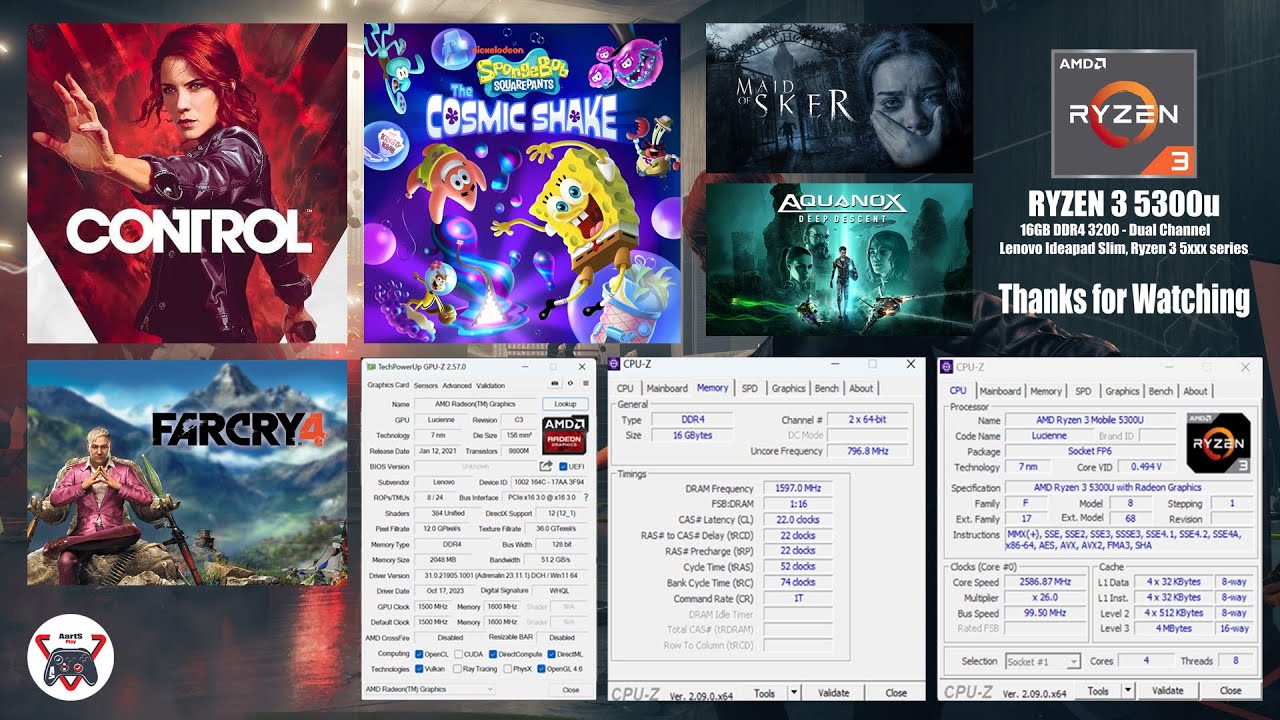1280x720 pixels.
Task: Toggle the Vulkan checkbox
Action: (419, 669)
